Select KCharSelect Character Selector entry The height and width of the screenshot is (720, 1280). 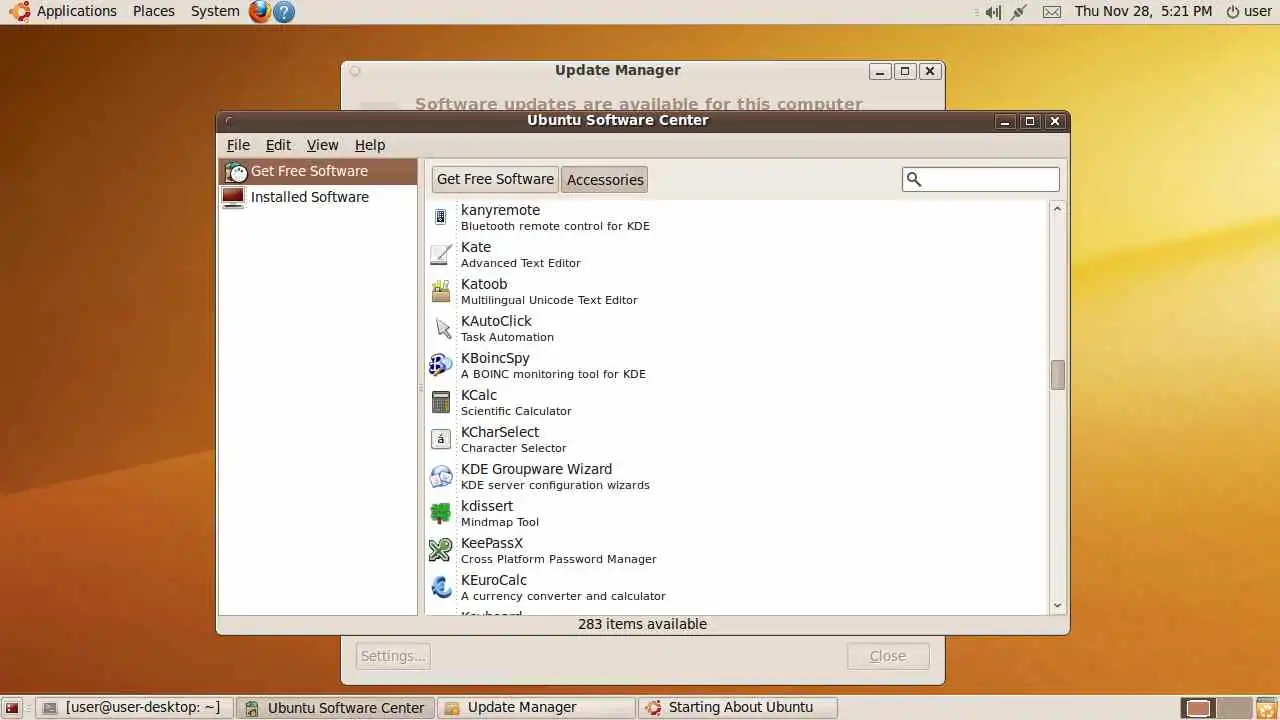click(x=737, y=439)
